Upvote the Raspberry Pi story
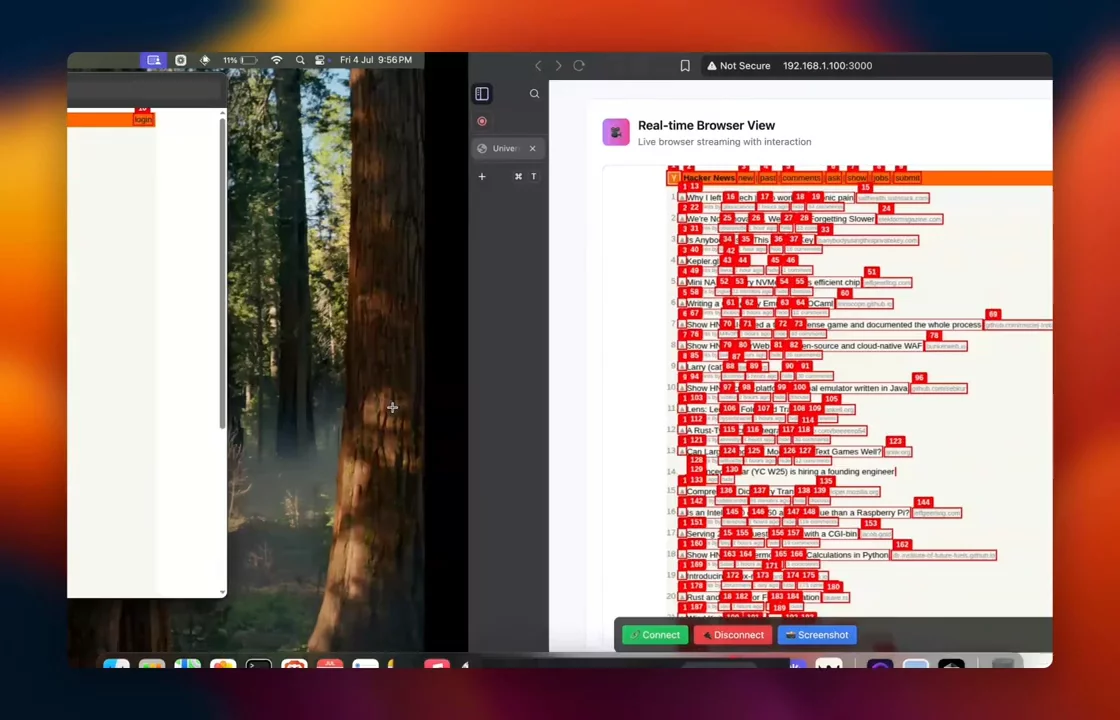1120x720 pixels. 681,513
